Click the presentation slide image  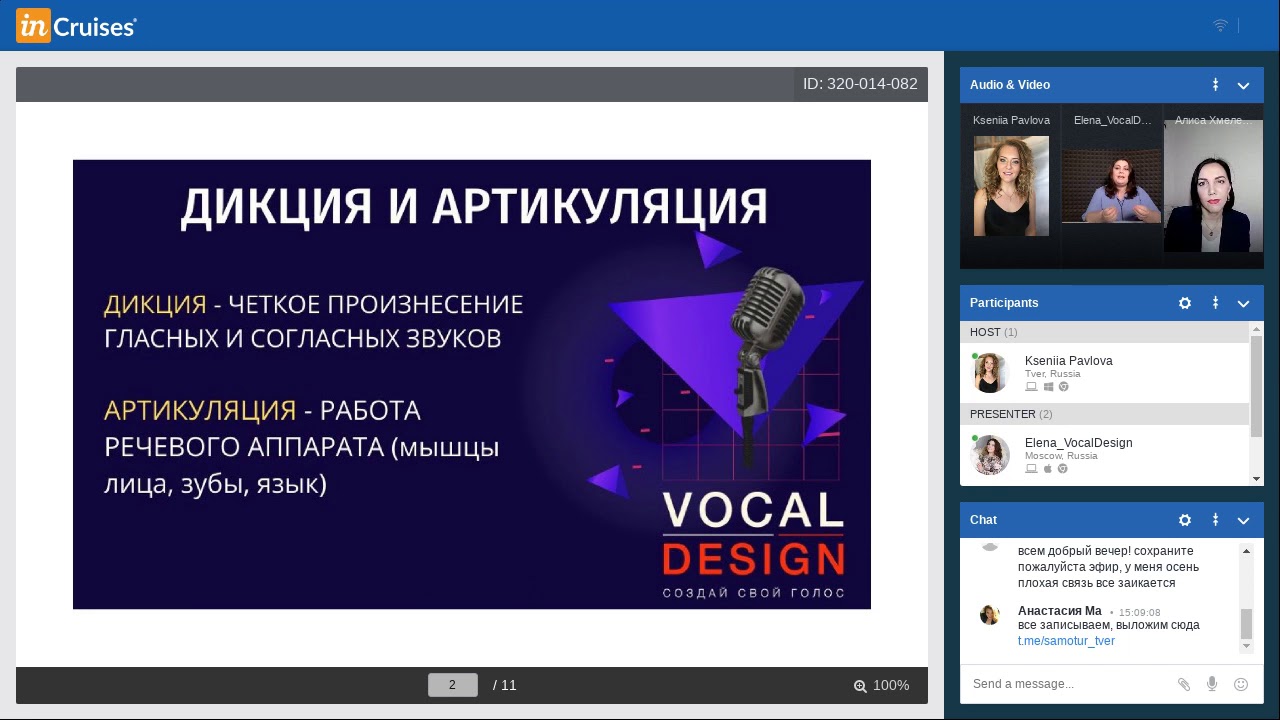(x=472, y=384)
